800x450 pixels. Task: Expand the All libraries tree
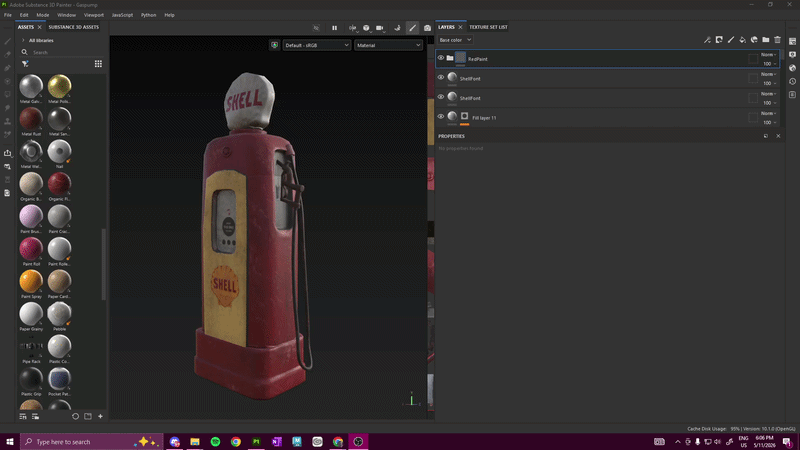pyautogui.click(x=23, y=40)
